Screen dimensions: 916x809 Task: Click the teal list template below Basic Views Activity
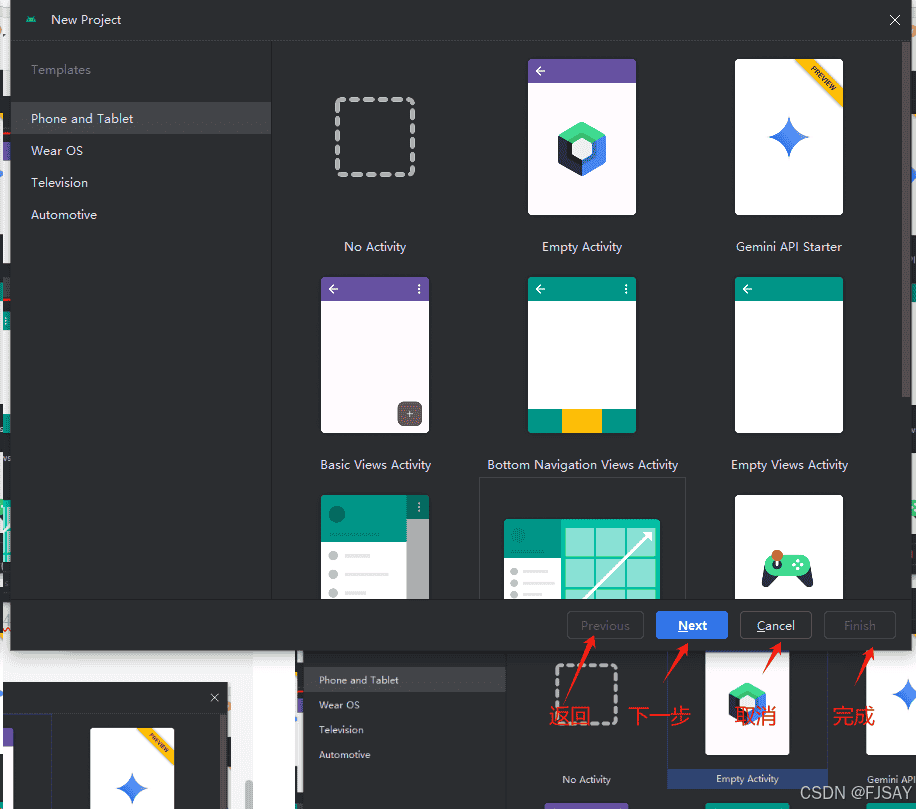tap(374, 547)
